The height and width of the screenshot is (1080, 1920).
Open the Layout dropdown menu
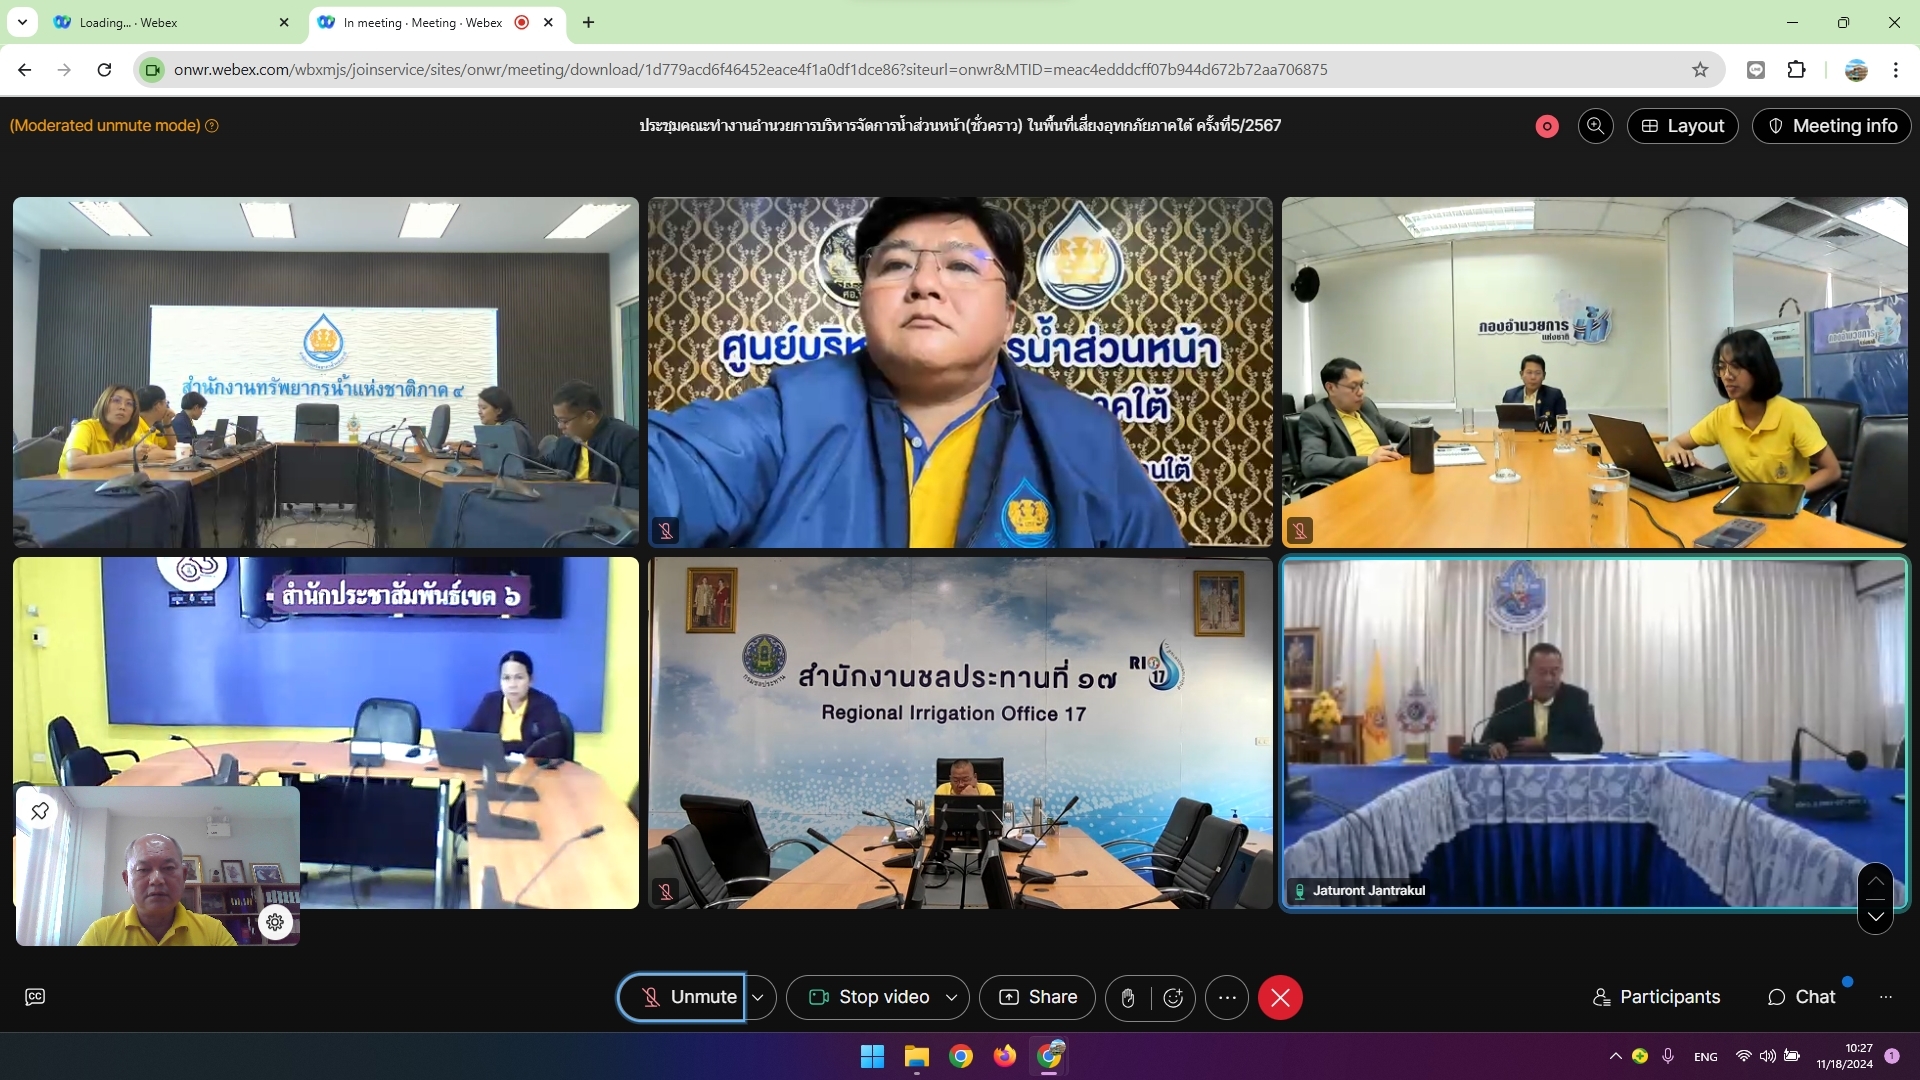(x=1682, y=126)
